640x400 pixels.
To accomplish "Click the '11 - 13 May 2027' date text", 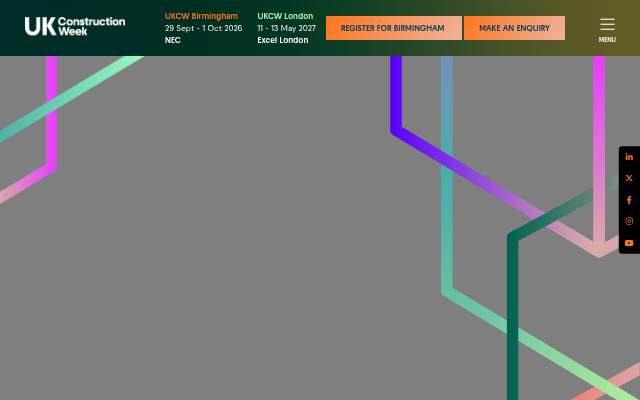I will tap(286, 28).
